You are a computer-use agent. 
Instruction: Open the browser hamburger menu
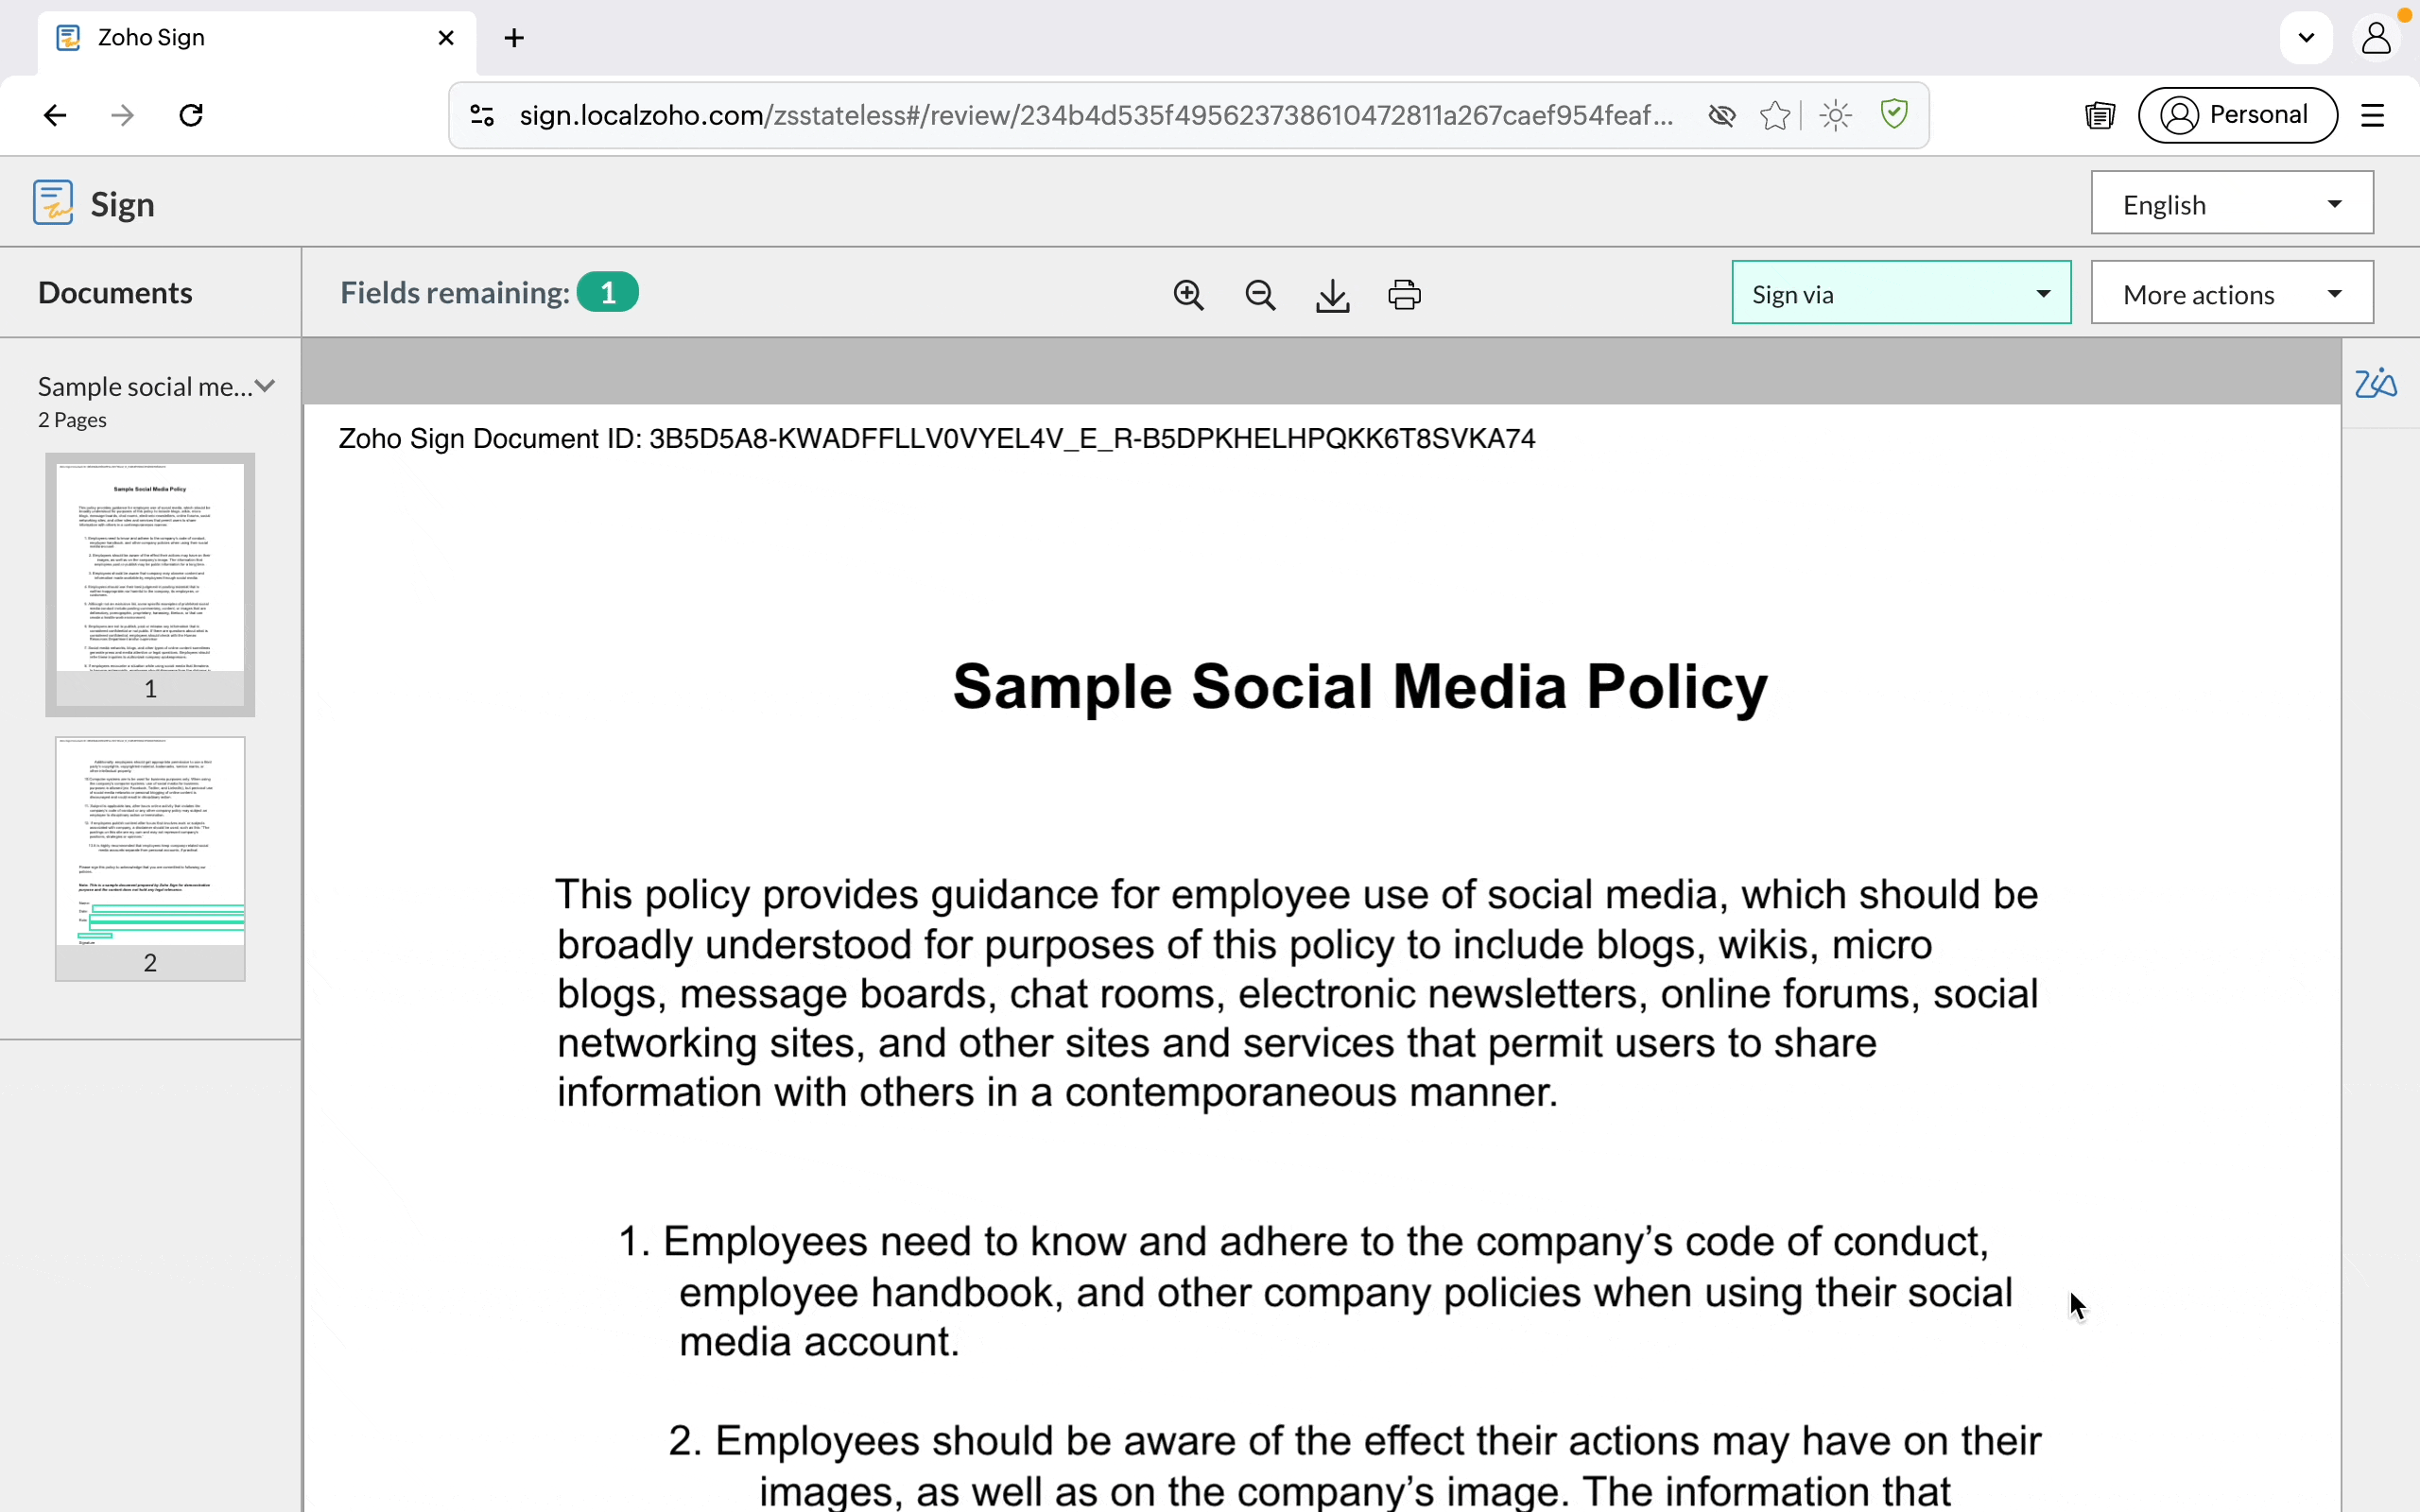2373,115
